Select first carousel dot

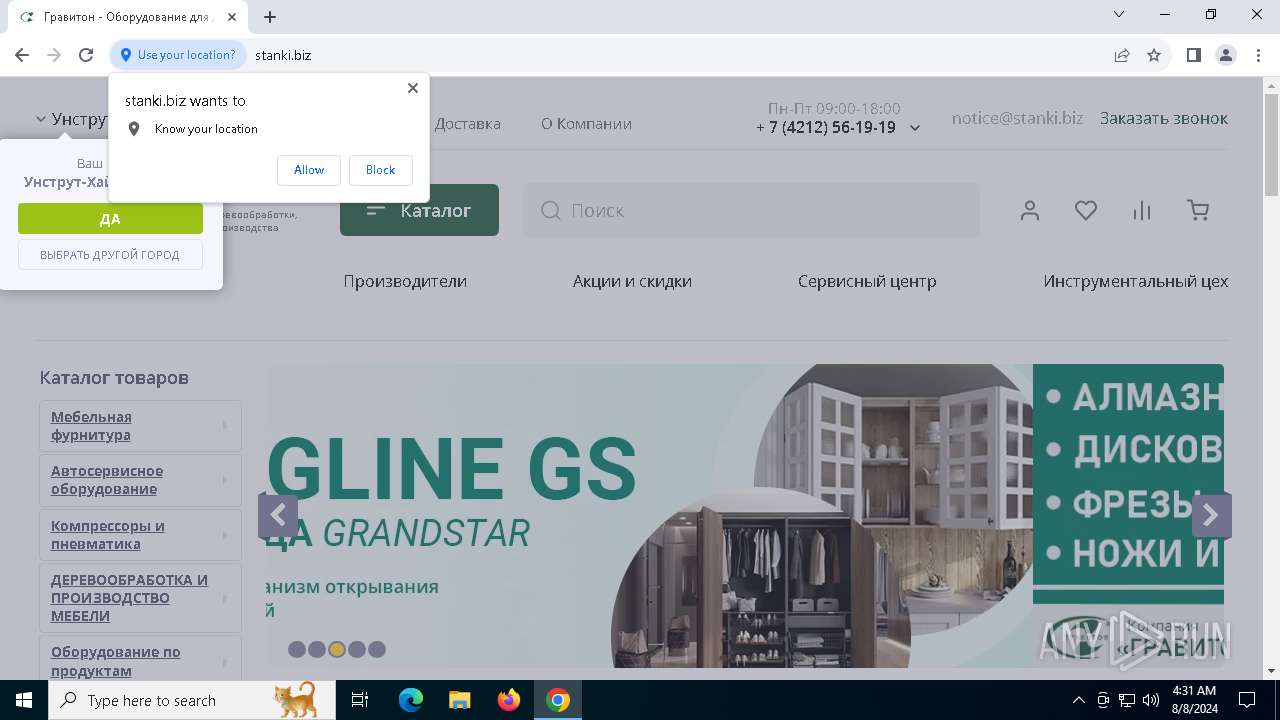[297, 650]
